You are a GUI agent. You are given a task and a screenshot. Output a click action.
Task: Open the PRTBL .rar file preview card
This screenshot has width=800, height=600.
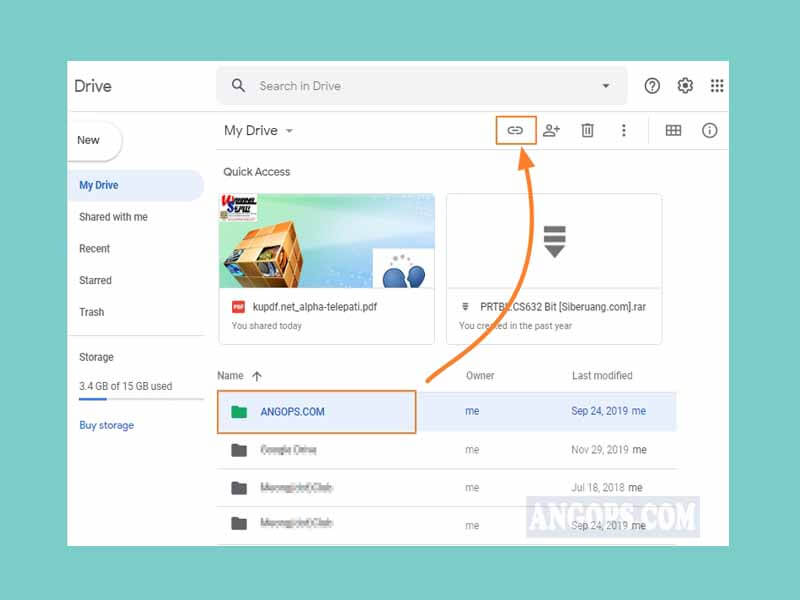click(554, 269)
